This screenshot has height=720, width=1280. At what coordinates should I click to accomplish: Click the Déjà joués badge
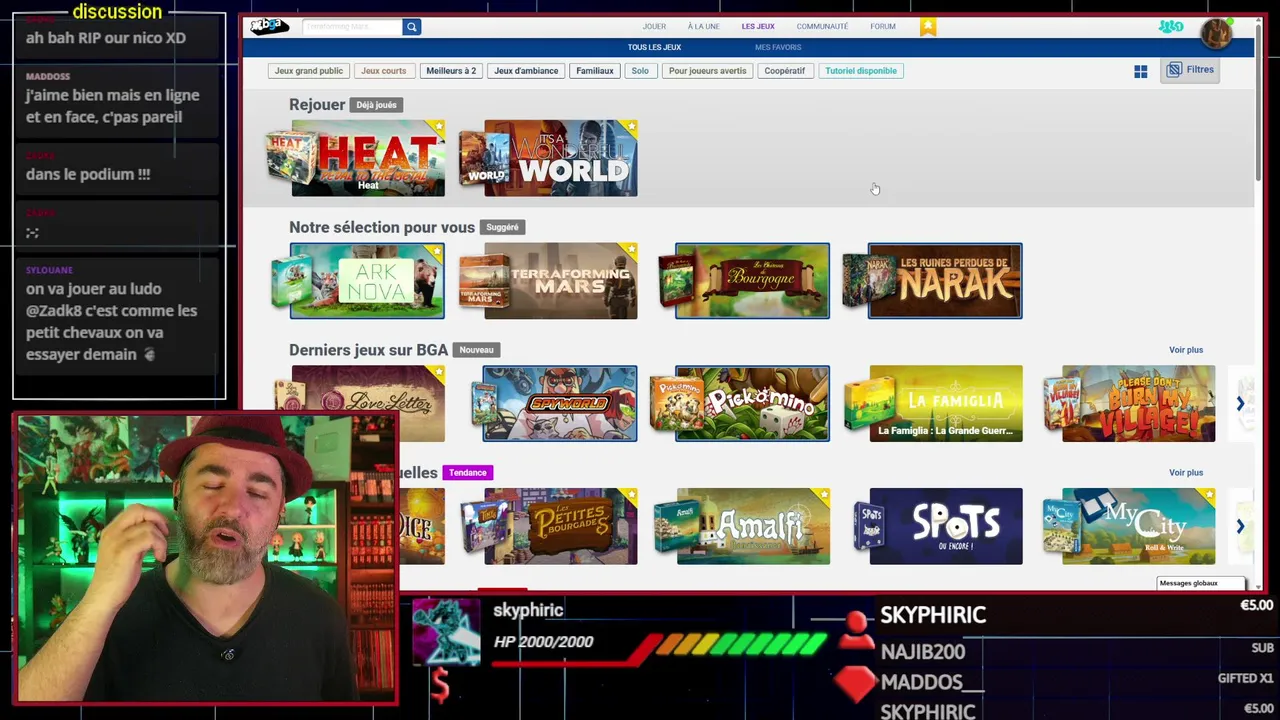(376, 105)
